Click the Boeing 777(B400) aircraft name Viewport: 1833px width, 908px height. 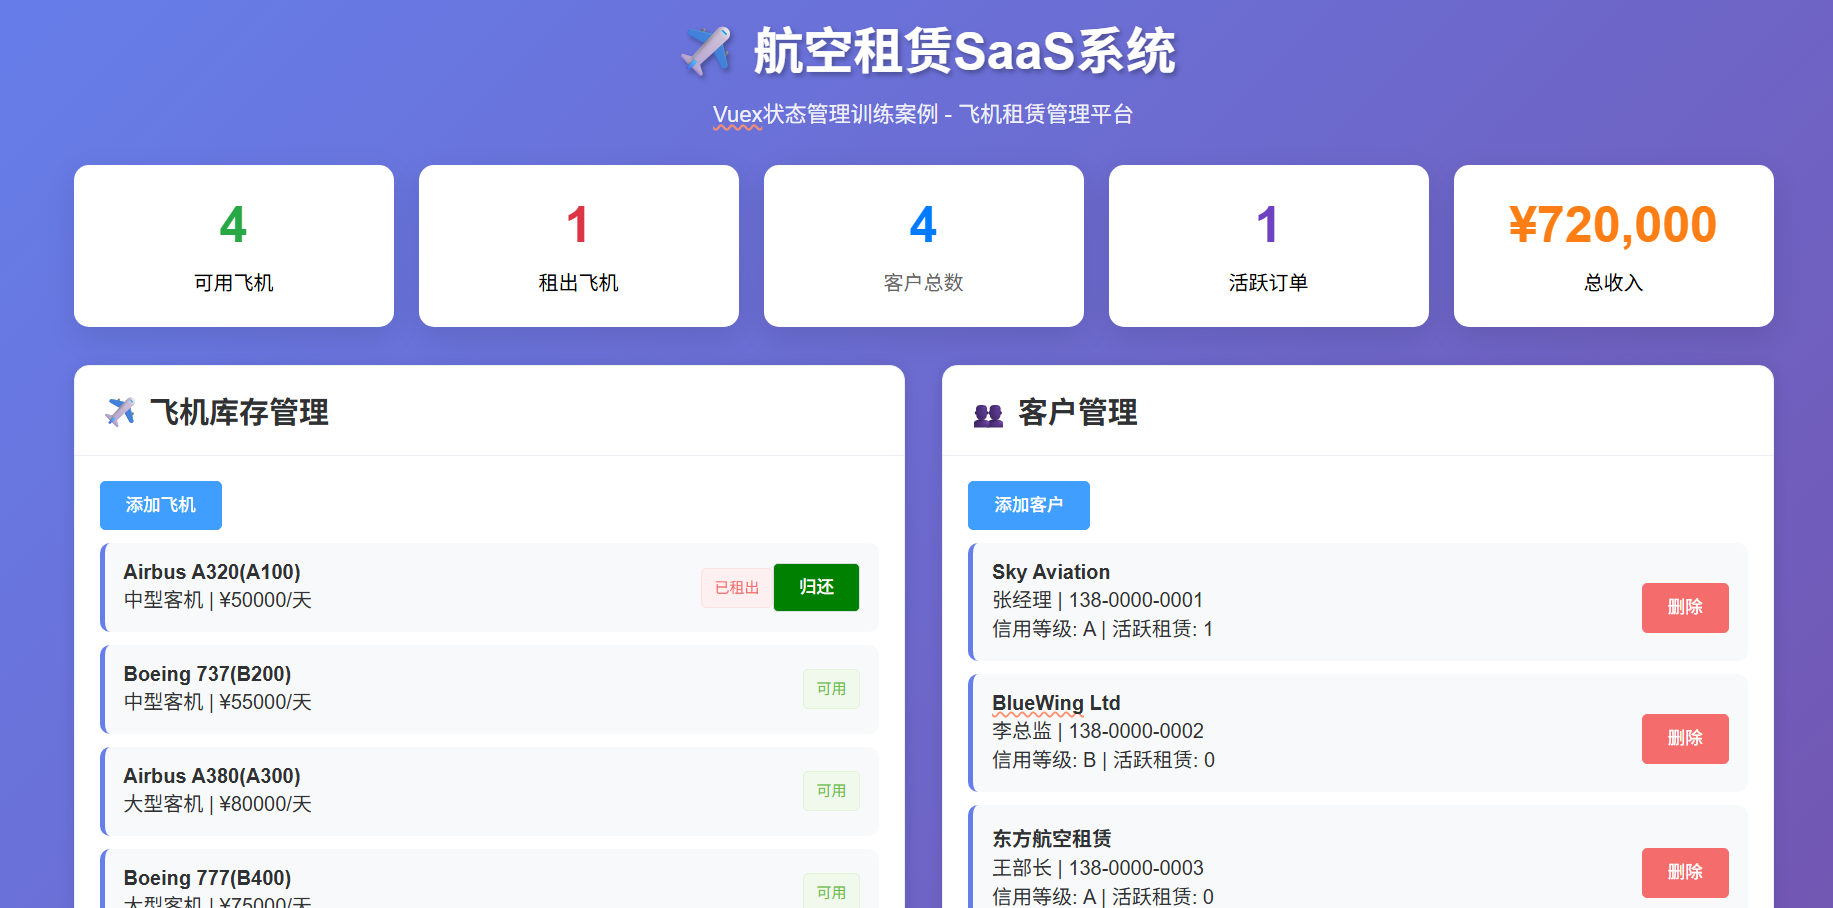[x=207, y=878]
